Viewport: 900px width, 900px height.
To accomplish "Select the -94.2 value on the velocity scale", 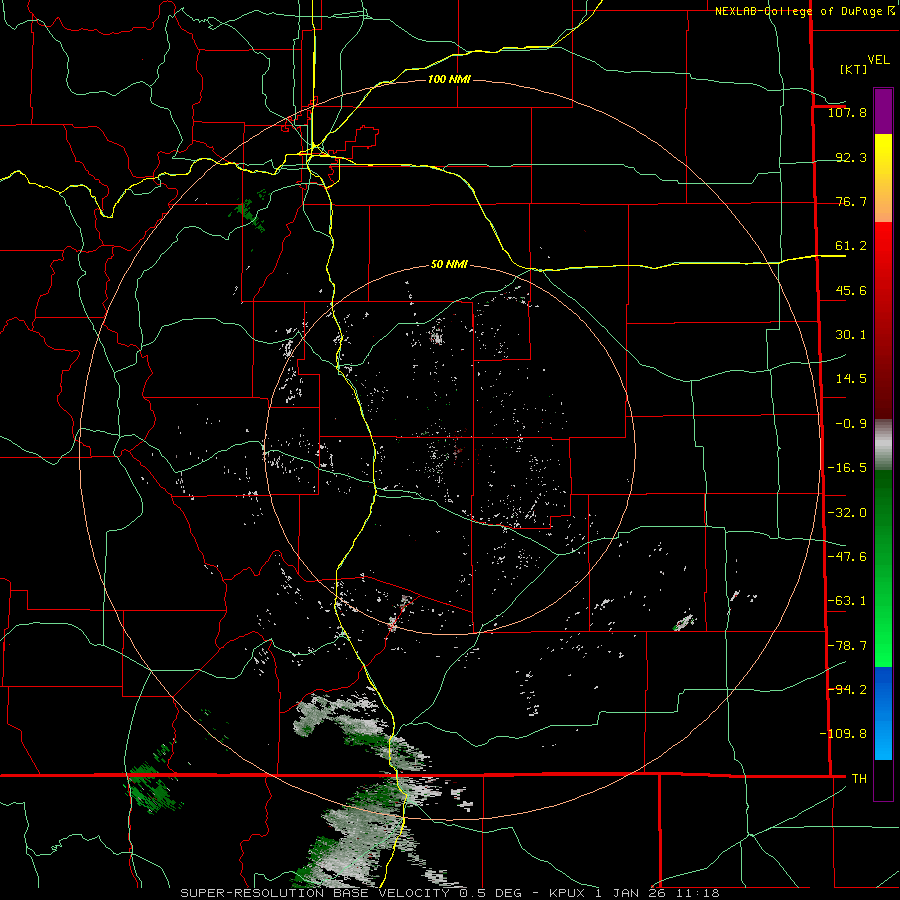I will 847,690.
